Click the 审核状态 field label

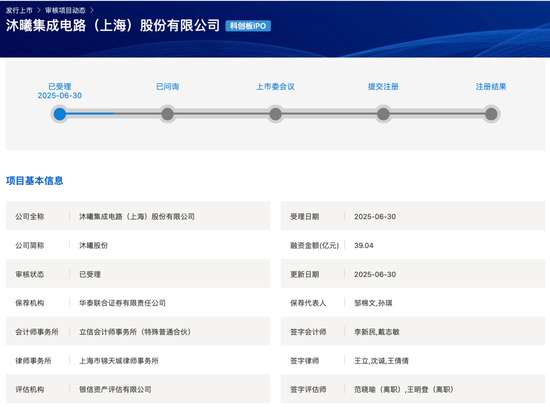pos(29,274)
